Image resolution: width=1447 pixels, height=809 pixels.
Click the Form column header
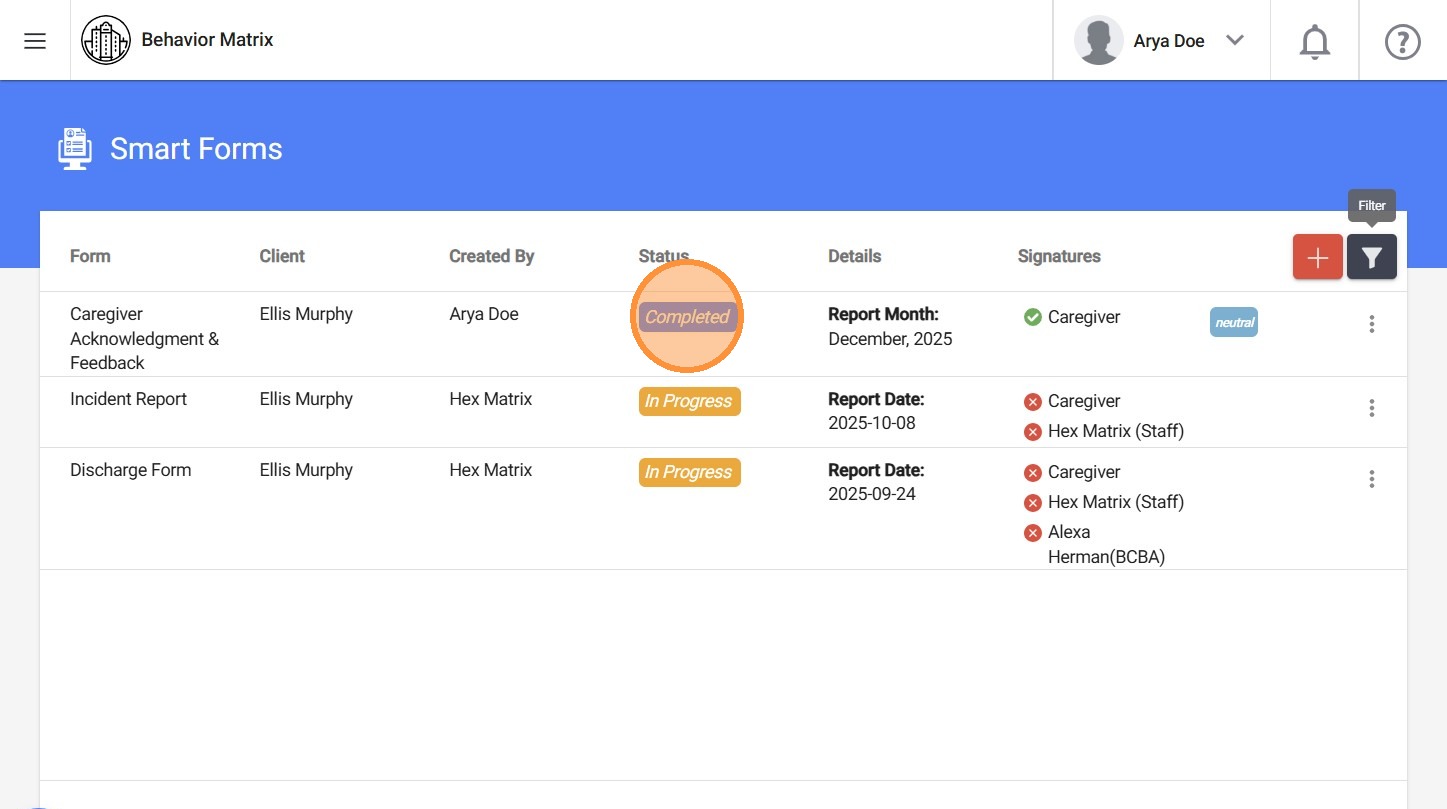(x=90, y=256)
